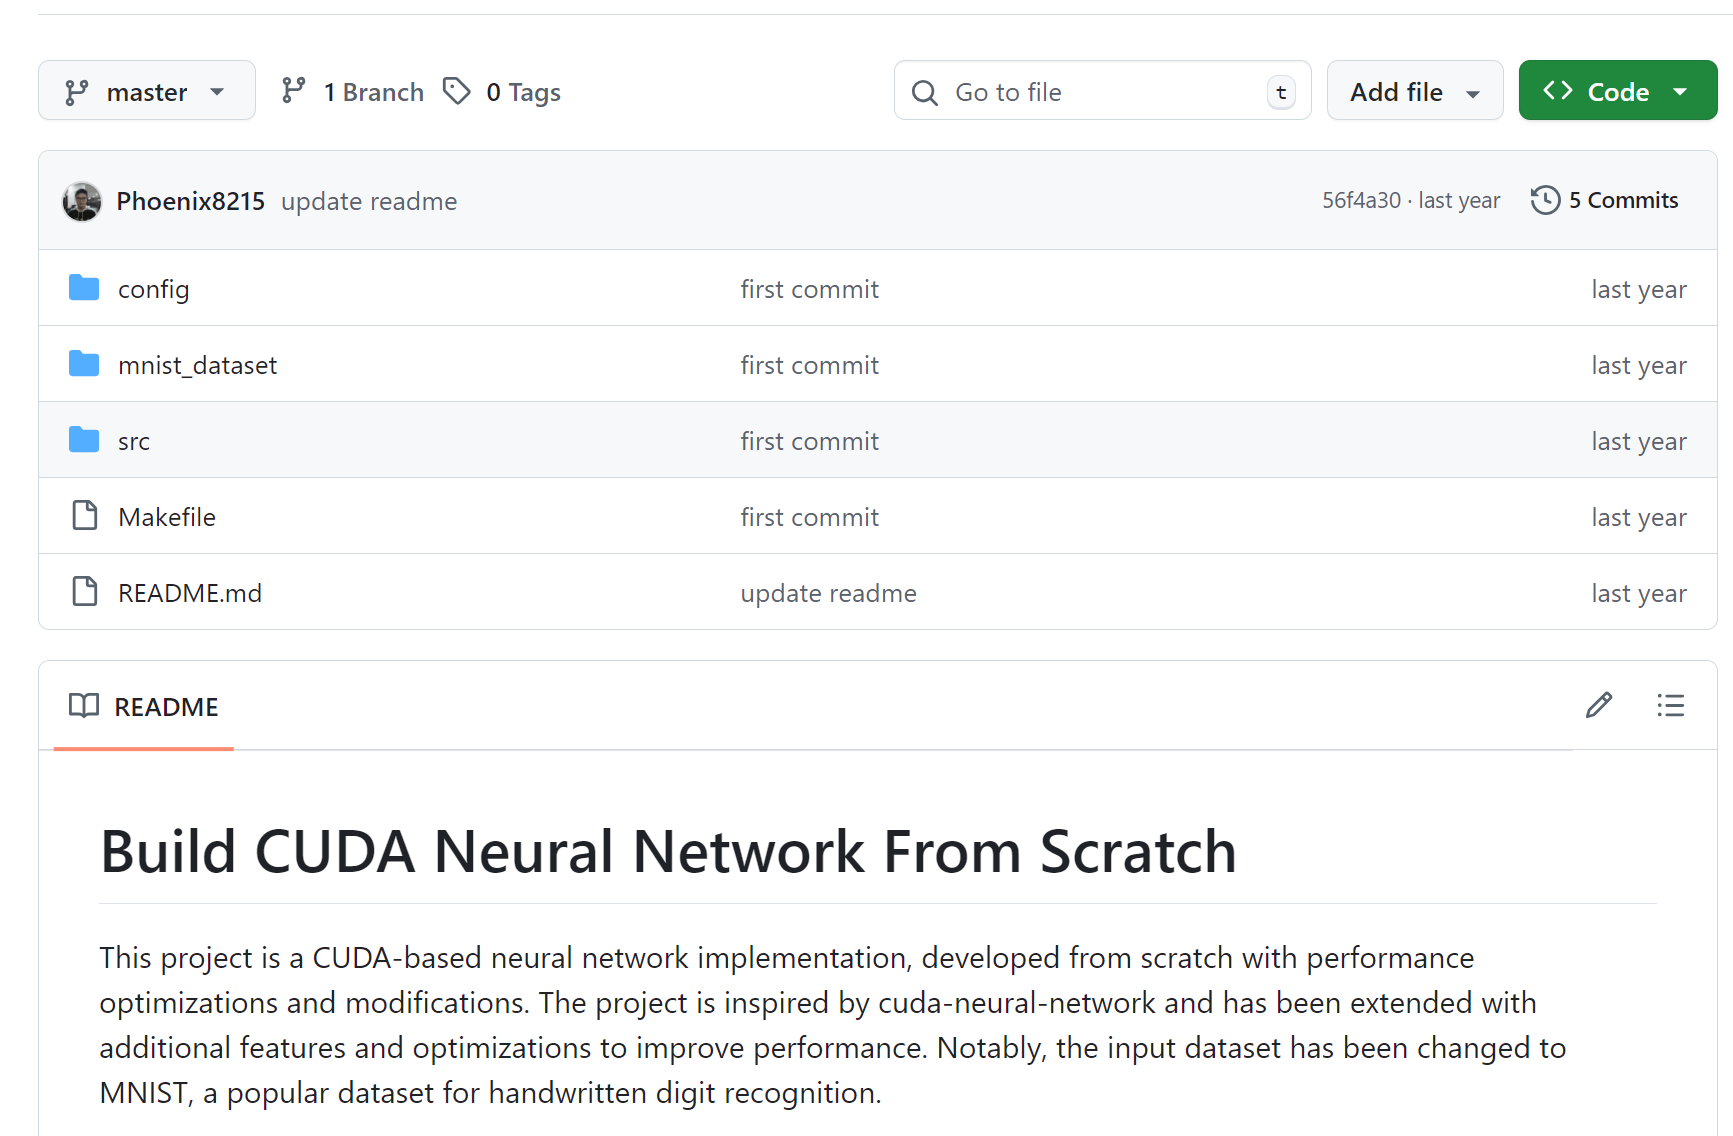Open the master branch dropdown

(146, 92)
